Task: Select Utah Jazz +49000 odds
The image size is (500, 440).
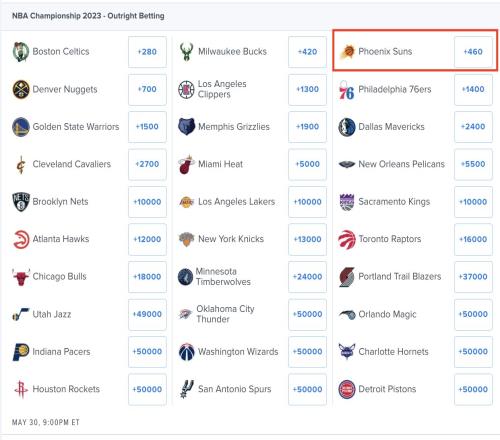Action: [x=147, y=314]
